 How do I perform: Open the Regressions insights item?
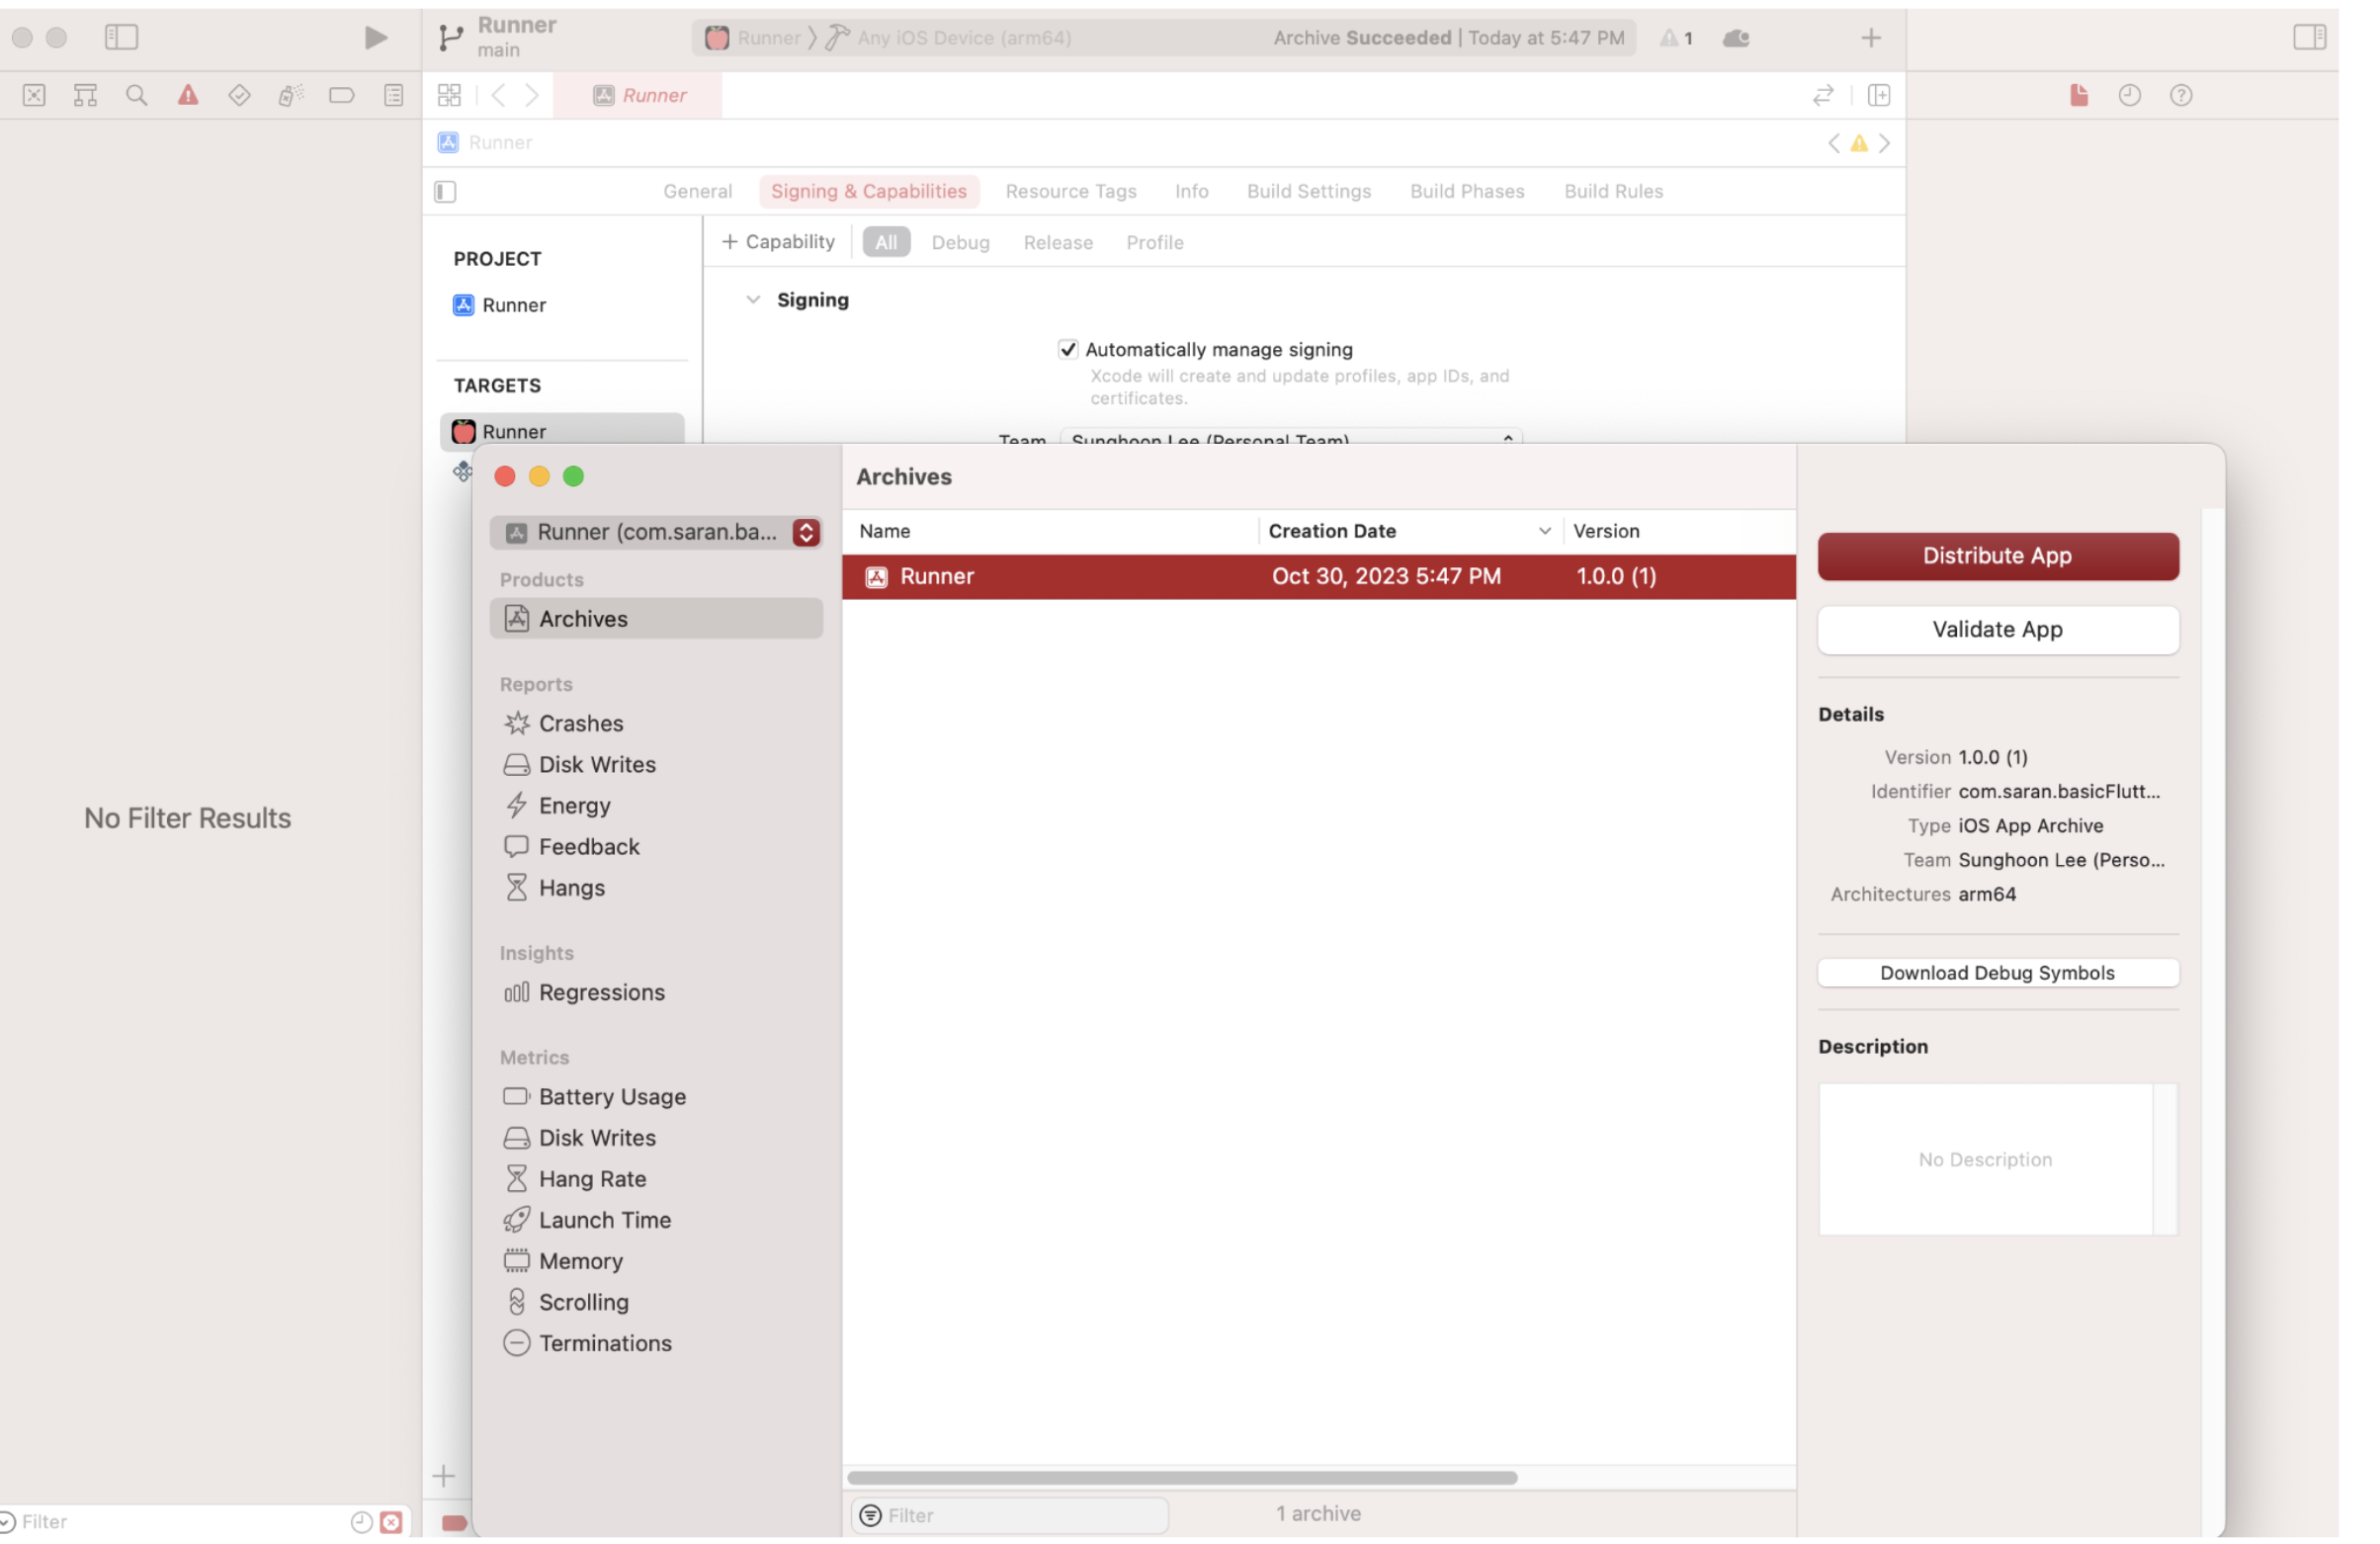(601, 993)
